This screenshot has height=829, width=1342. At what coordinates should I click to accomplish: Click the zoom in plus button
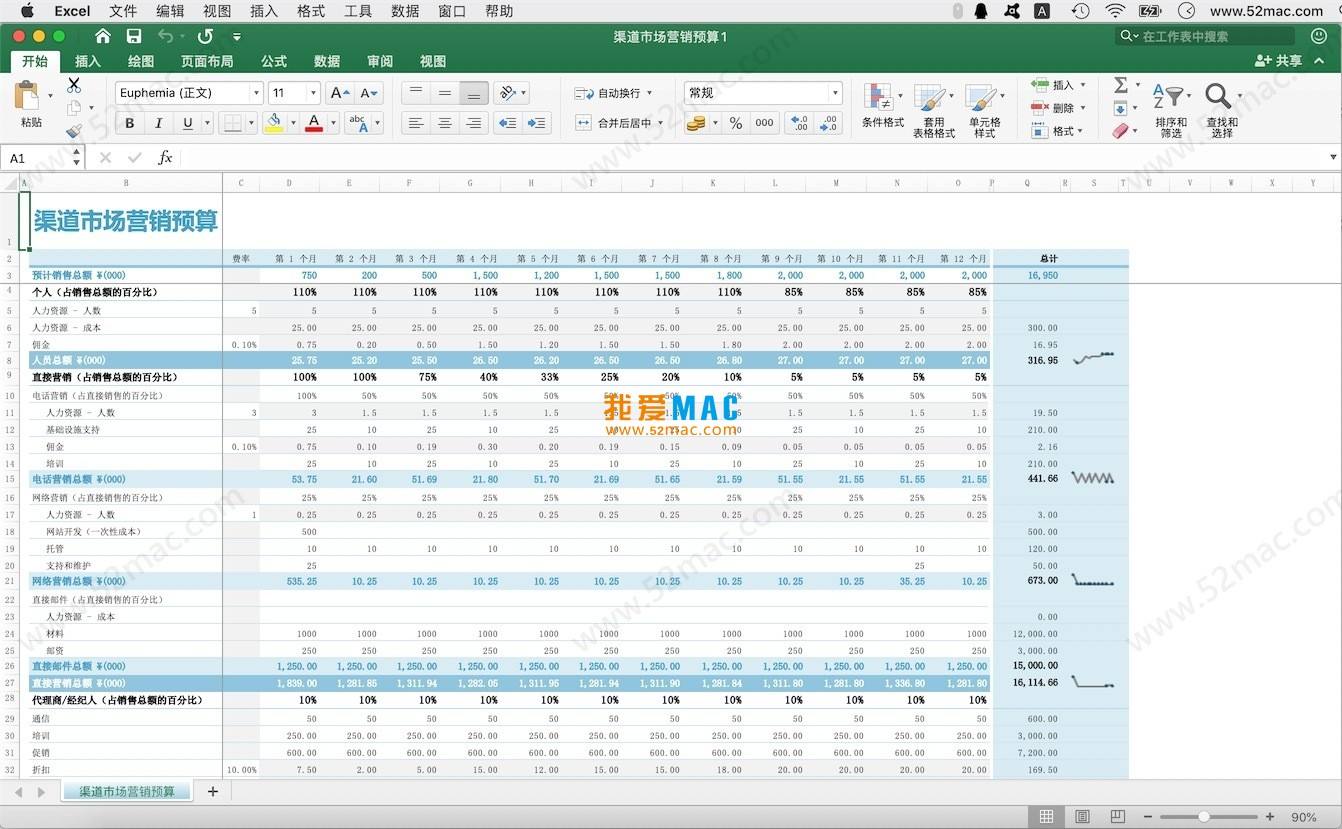click(x=1270, y=817)
